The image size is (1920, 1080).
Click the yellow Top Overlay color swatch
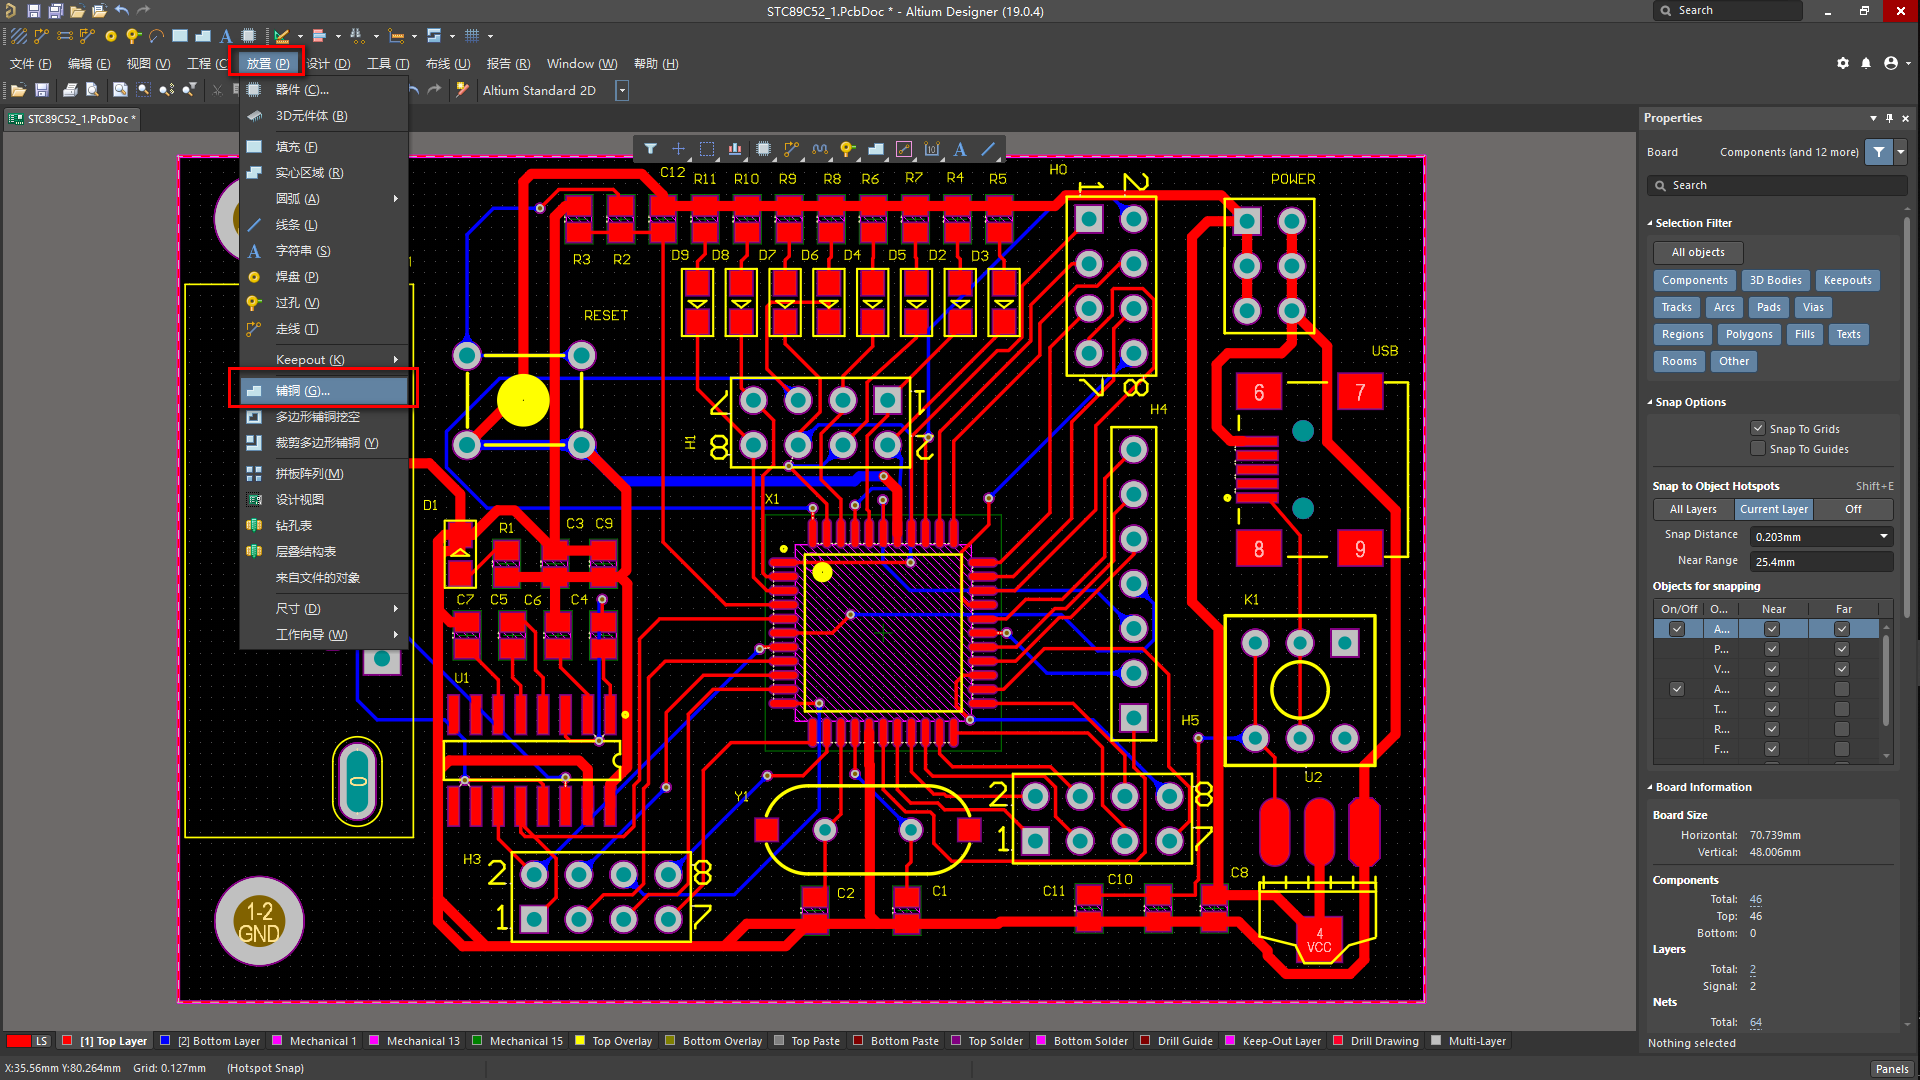click(580, 1041)
